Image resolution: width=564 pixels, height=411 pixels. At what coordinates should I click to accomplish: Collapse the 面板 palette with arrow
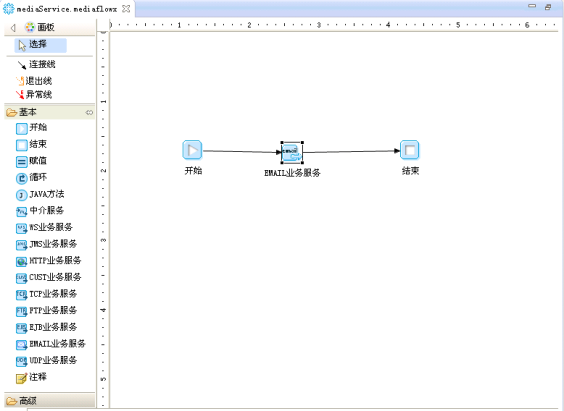tap(13, 28)
